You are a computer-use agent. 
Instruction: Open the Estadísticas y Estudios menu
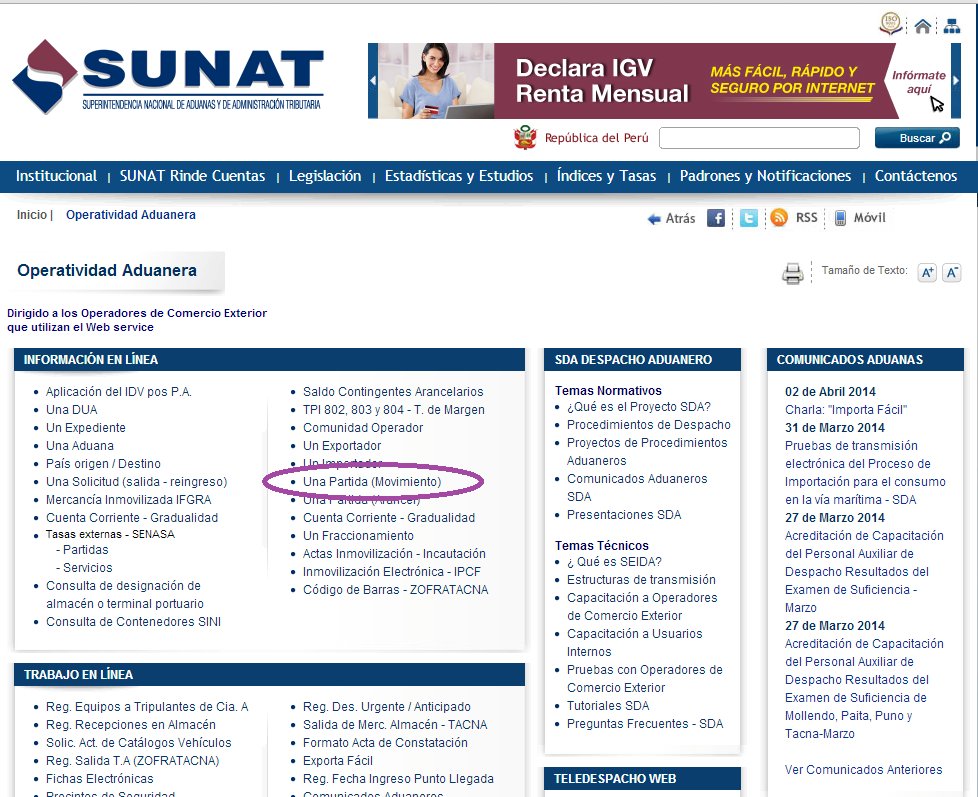(x=459, y=176)
